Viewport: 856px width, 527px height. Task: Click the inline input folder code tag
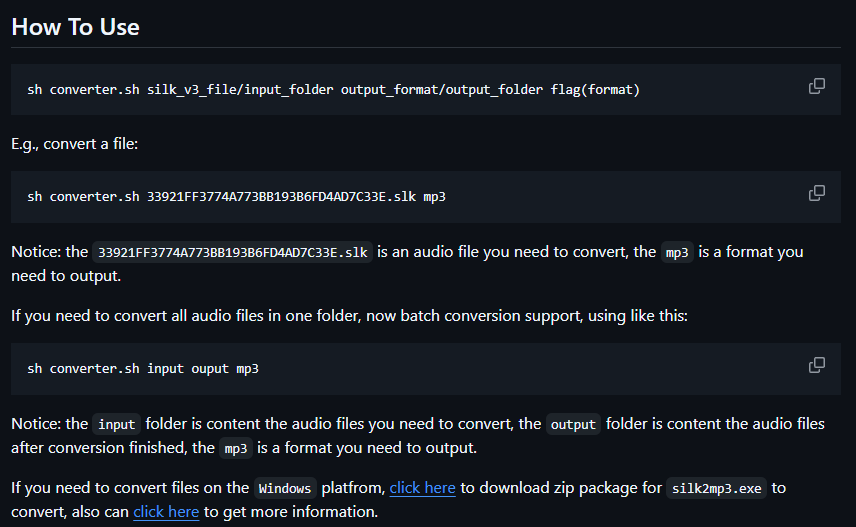[116, 424]
